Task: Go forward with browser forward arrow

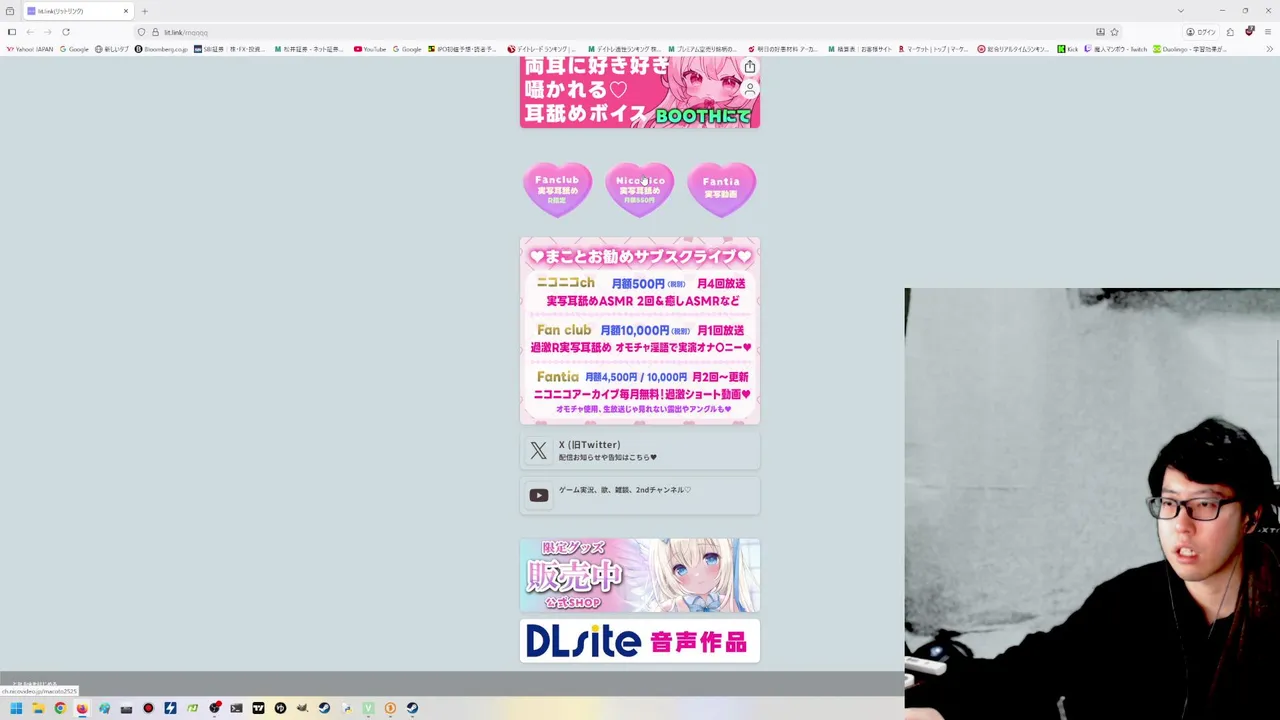Action: pos(47,32)
